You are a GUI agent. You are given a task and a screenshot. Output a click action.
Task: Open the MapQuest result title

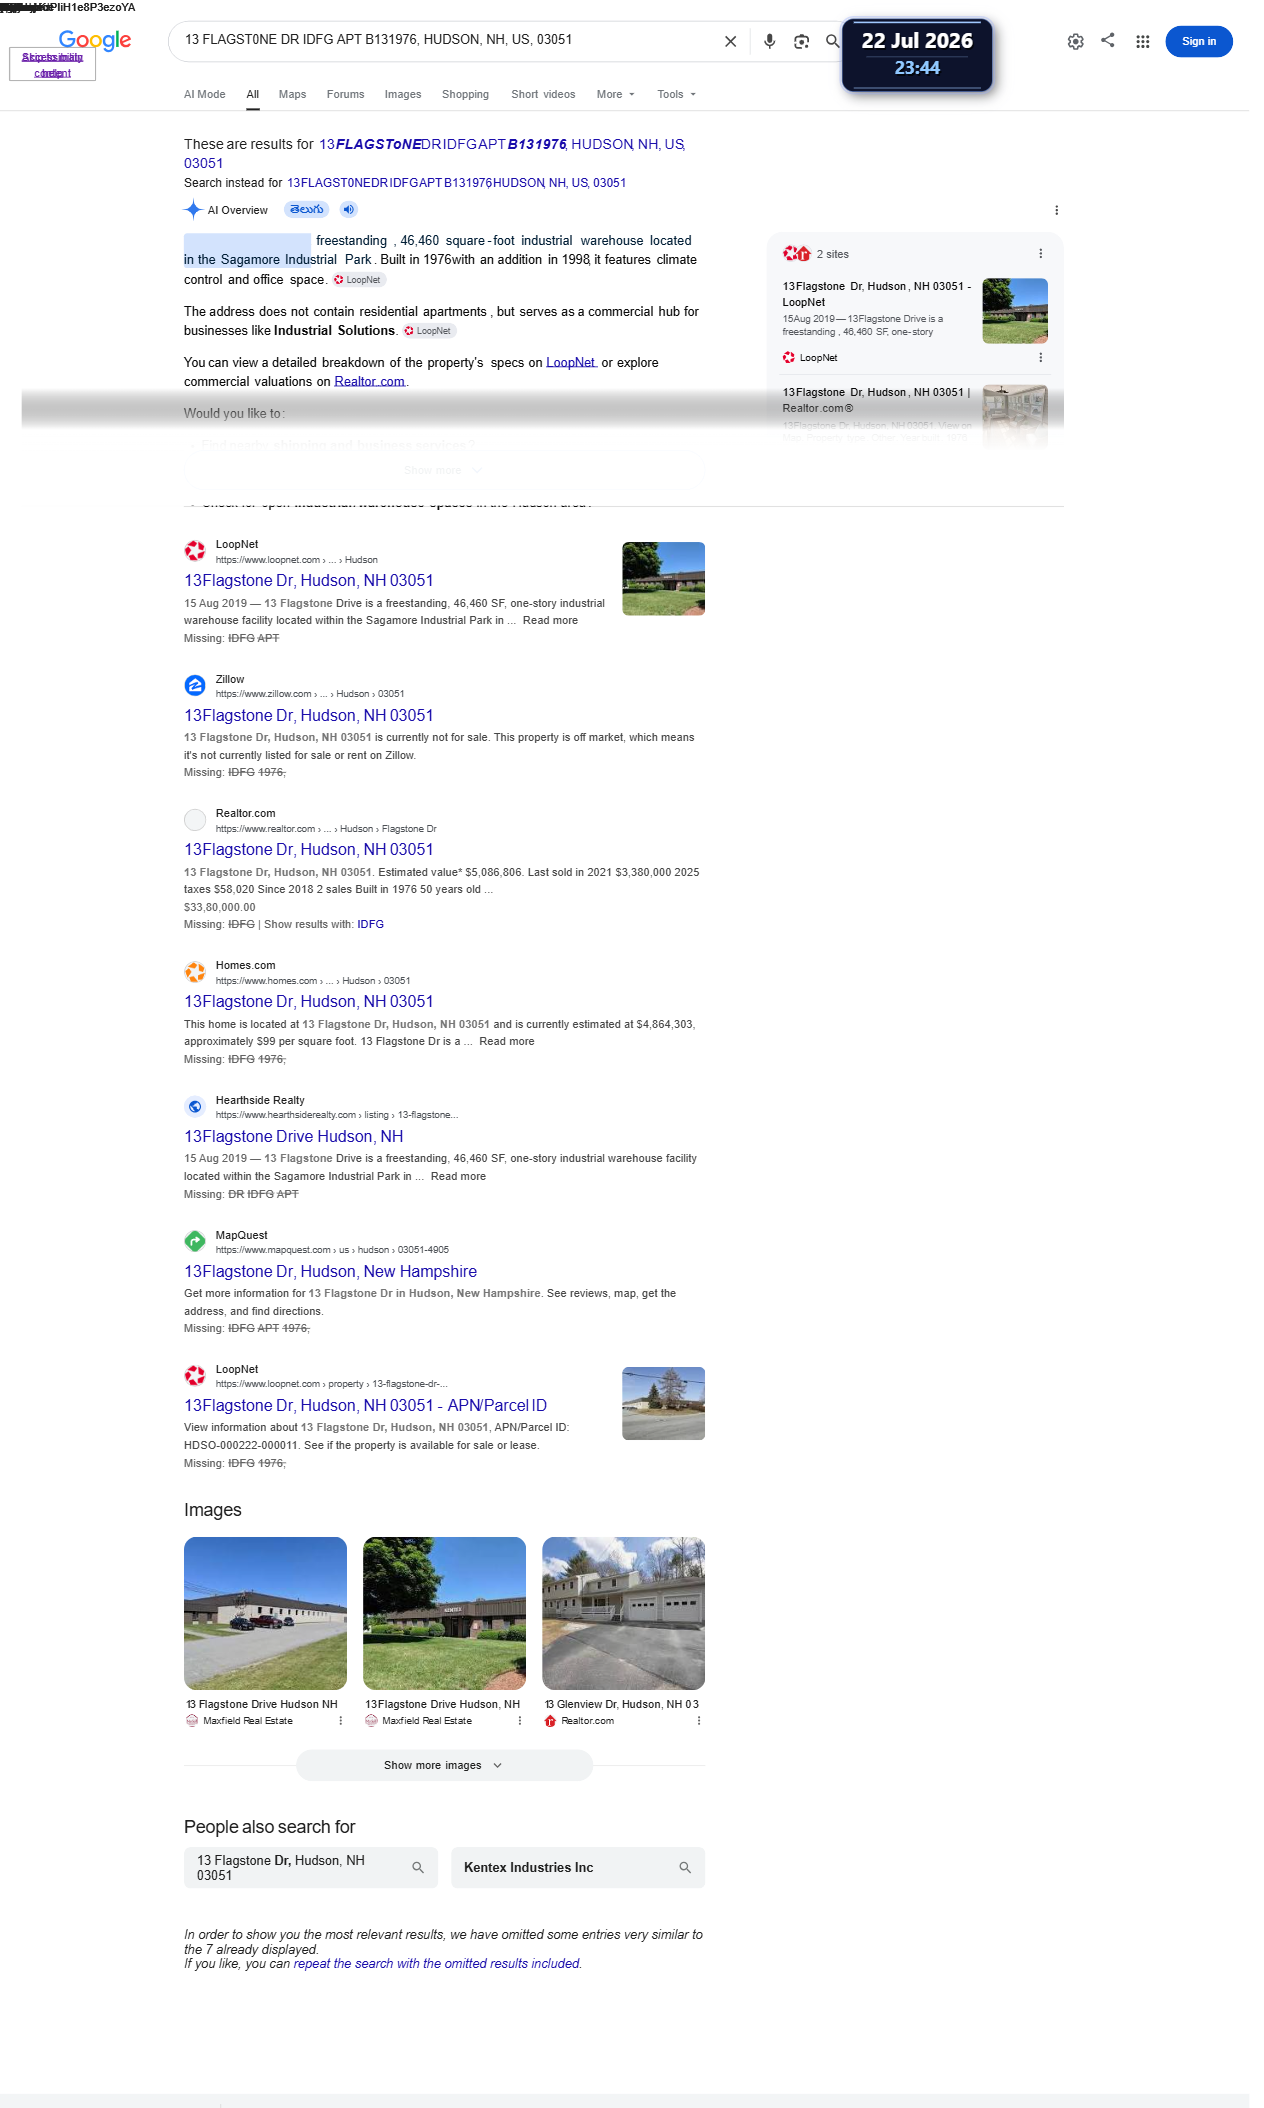click(330, 1271)
